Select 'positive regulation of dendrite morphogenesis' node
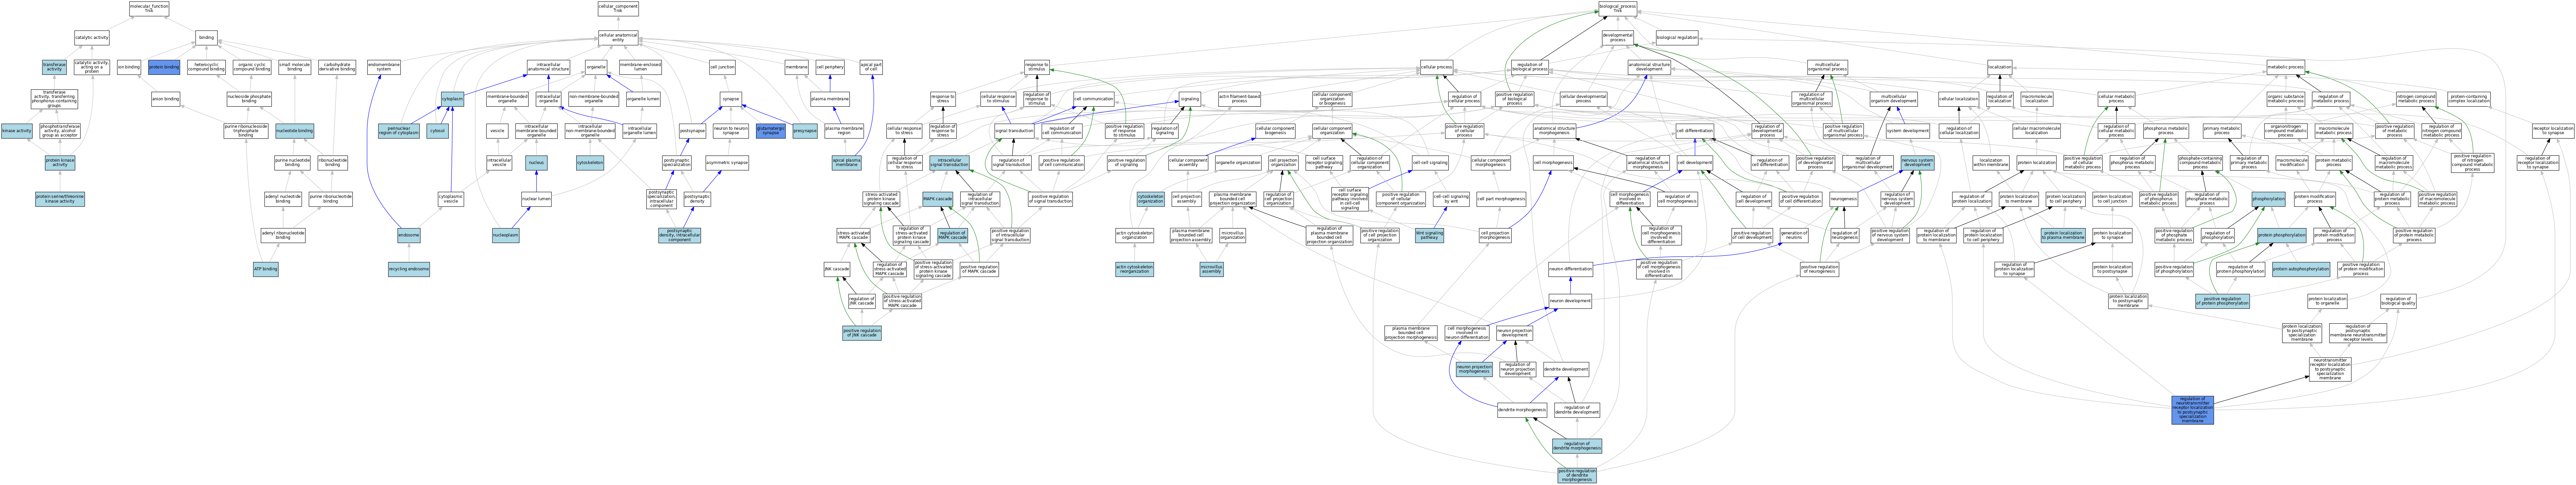 [1577, 475]
